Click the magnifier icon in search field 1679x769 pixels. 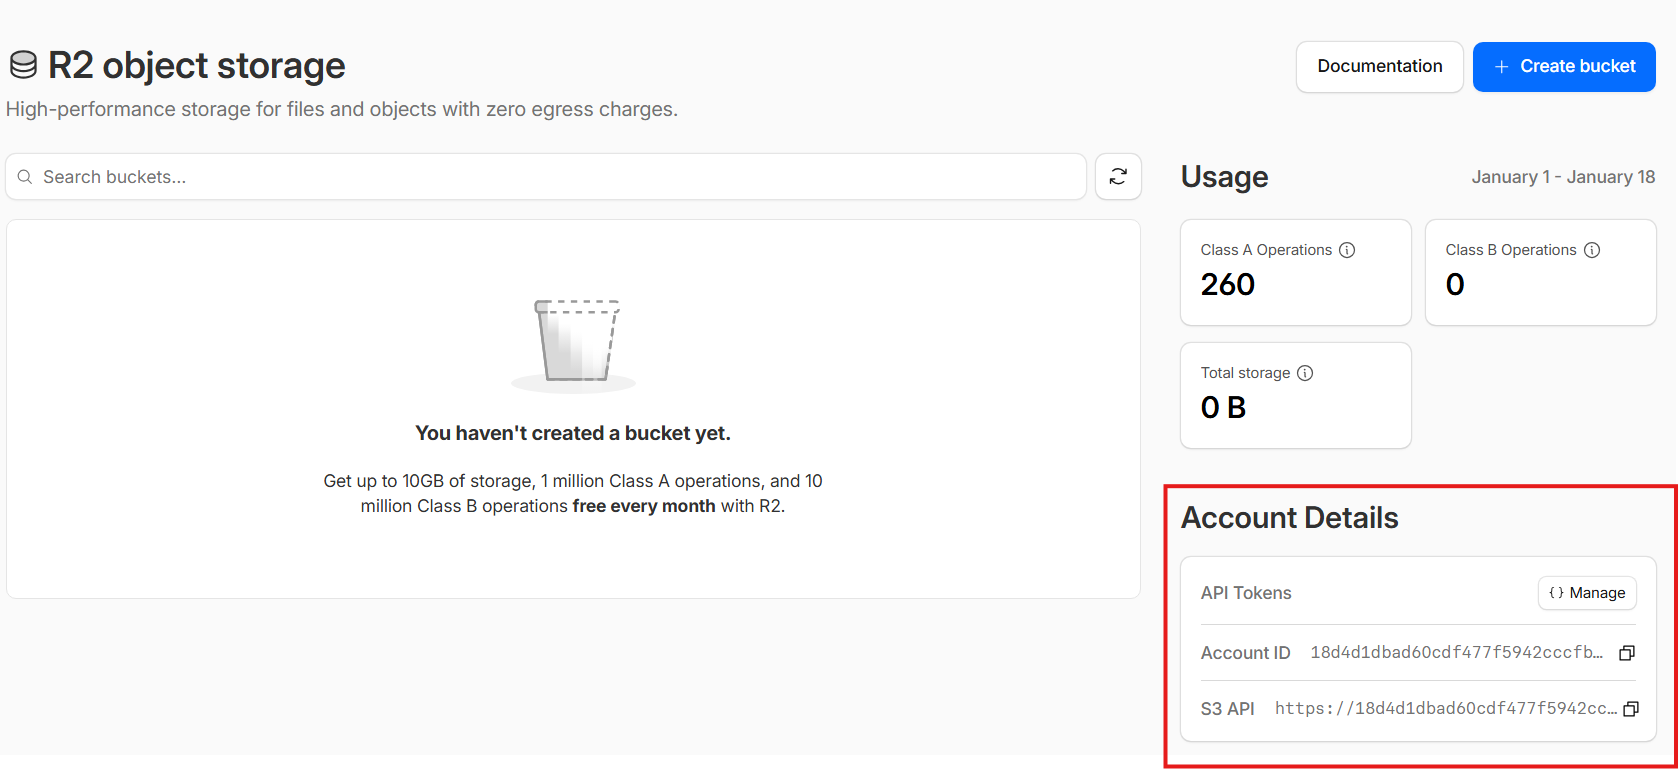(25, 177)
